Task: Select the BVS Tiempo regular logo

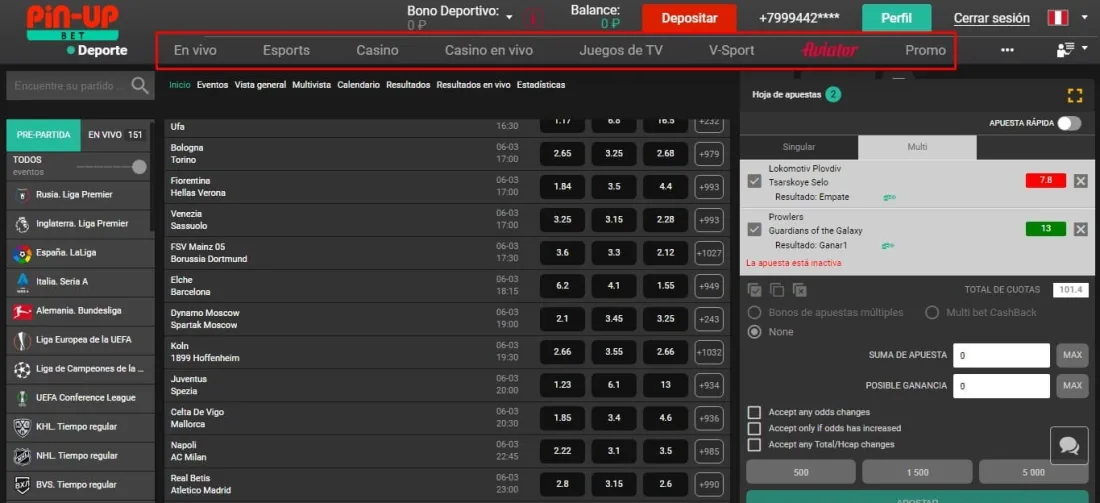Action: tap(22, 485)
